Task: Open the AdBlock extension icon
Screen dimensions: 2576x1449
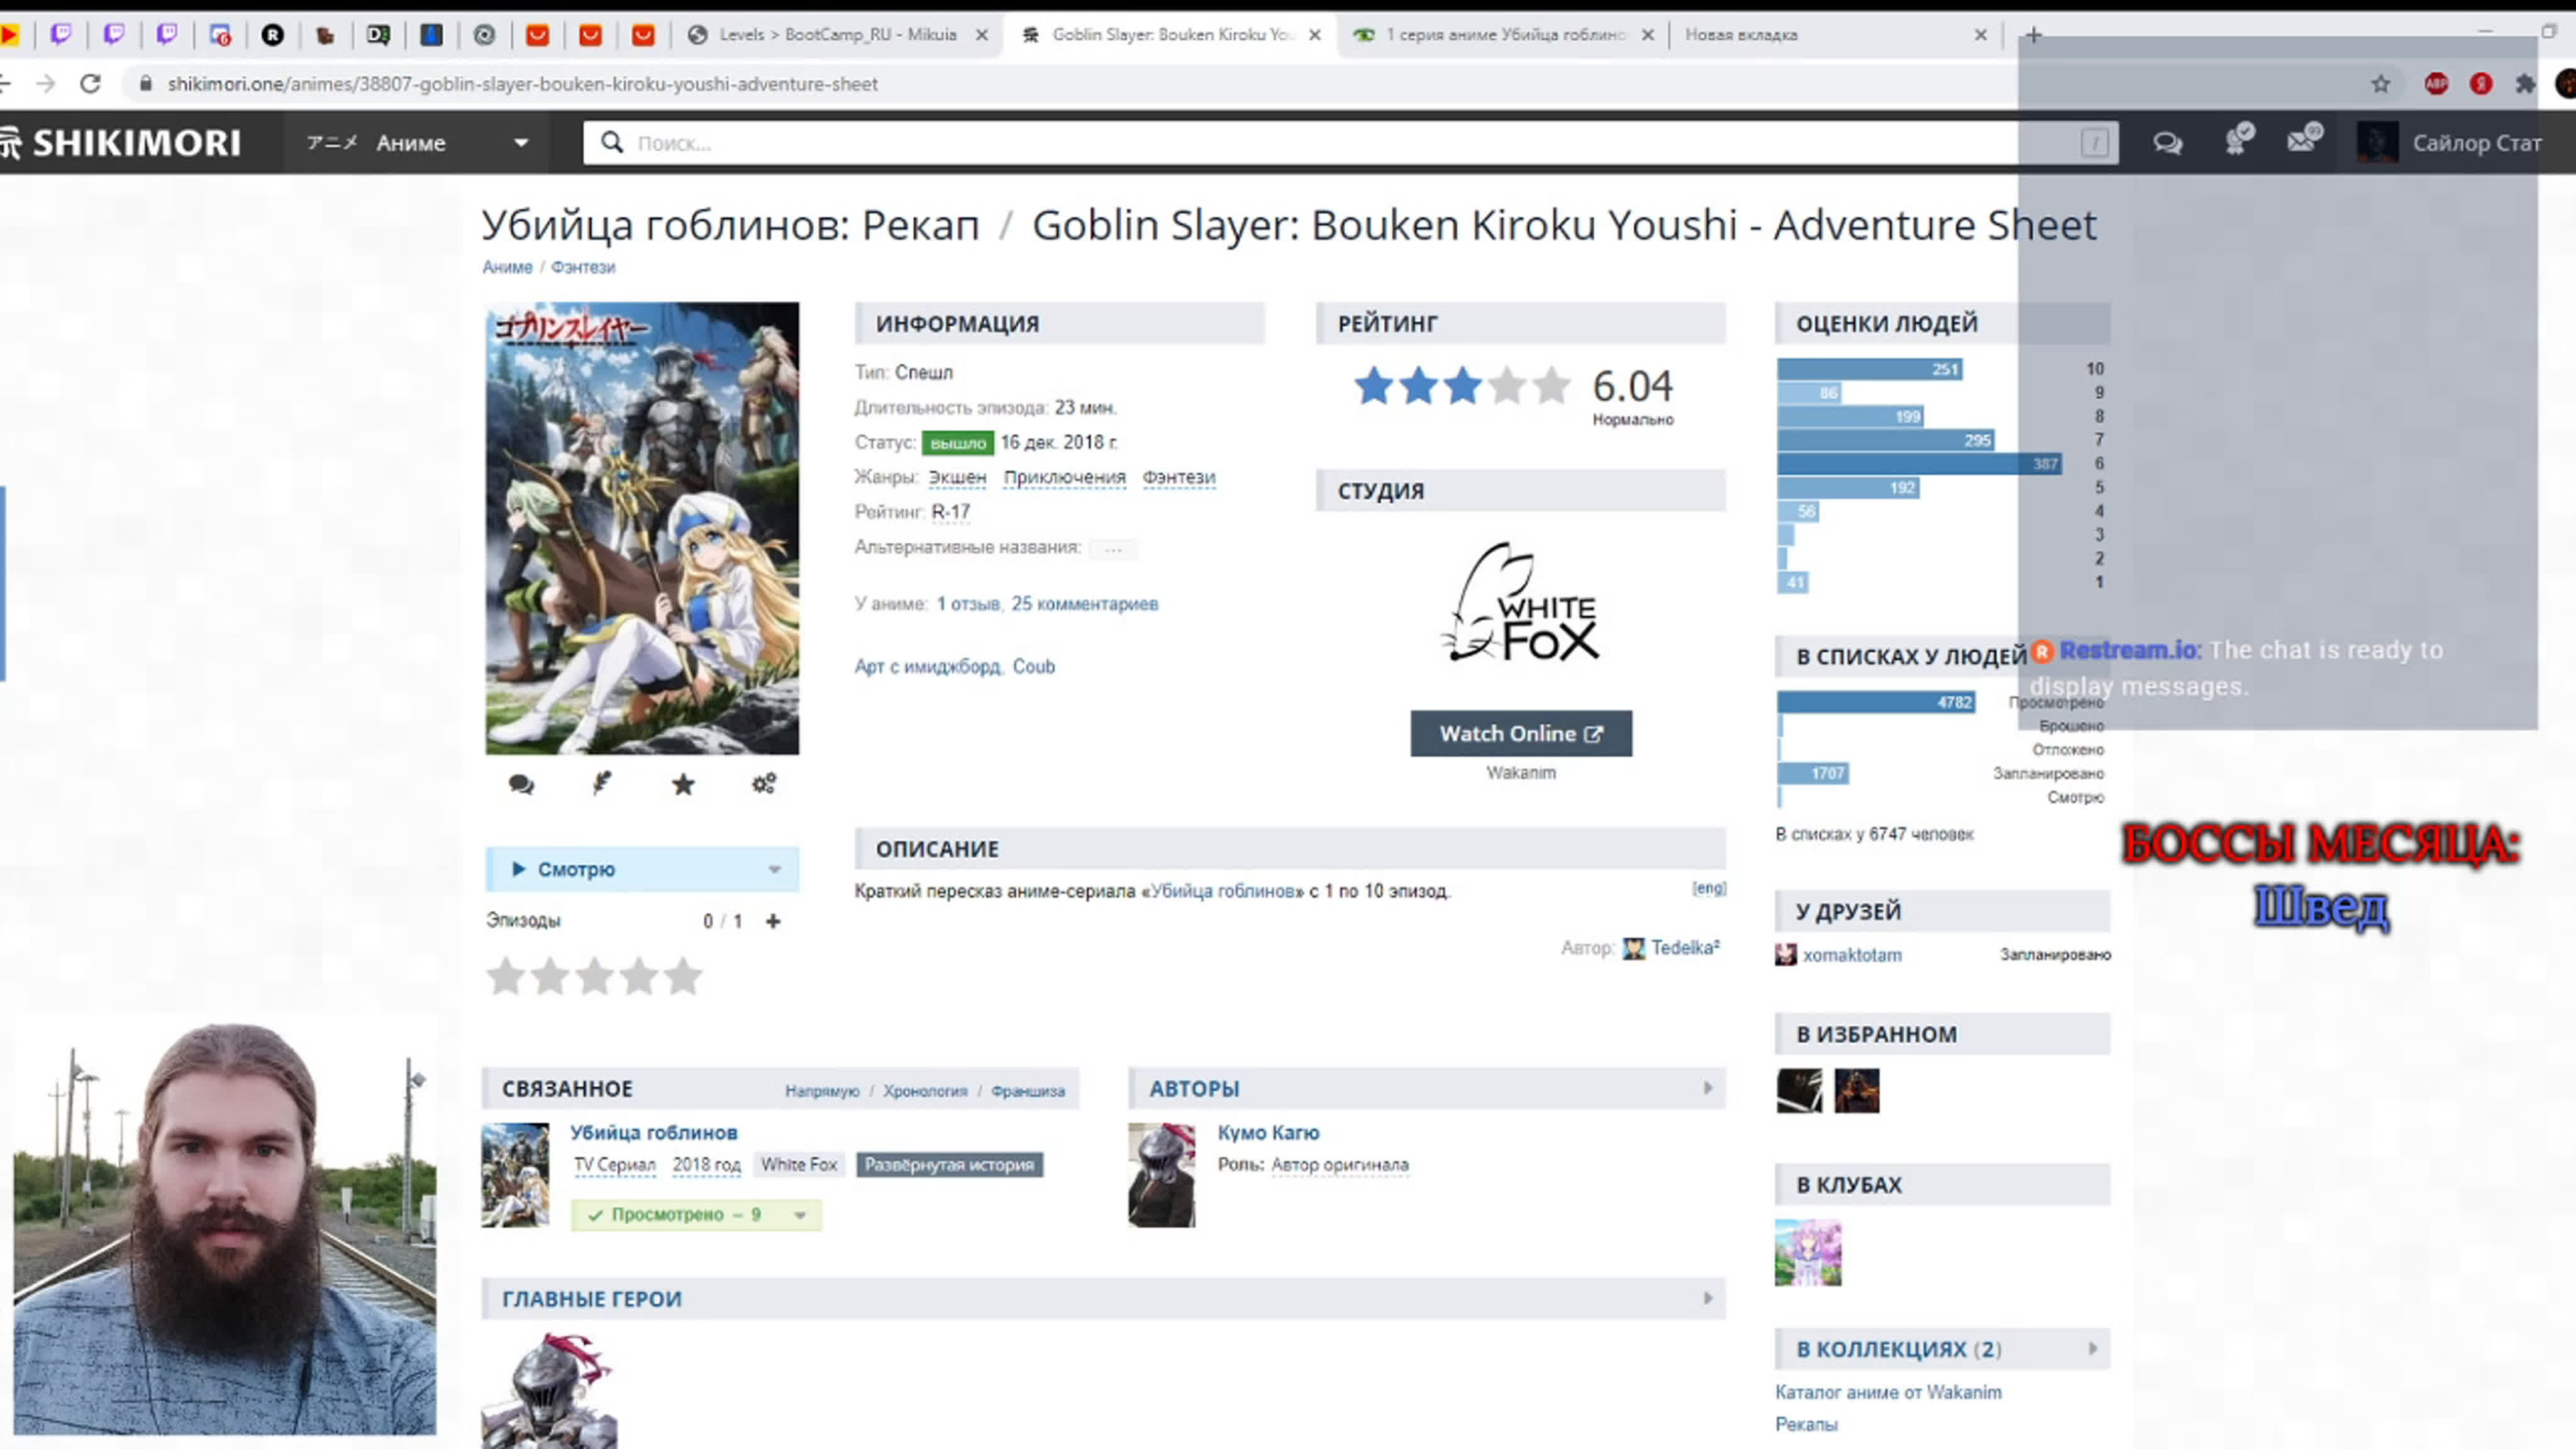Action: (x=2436, y=84)
